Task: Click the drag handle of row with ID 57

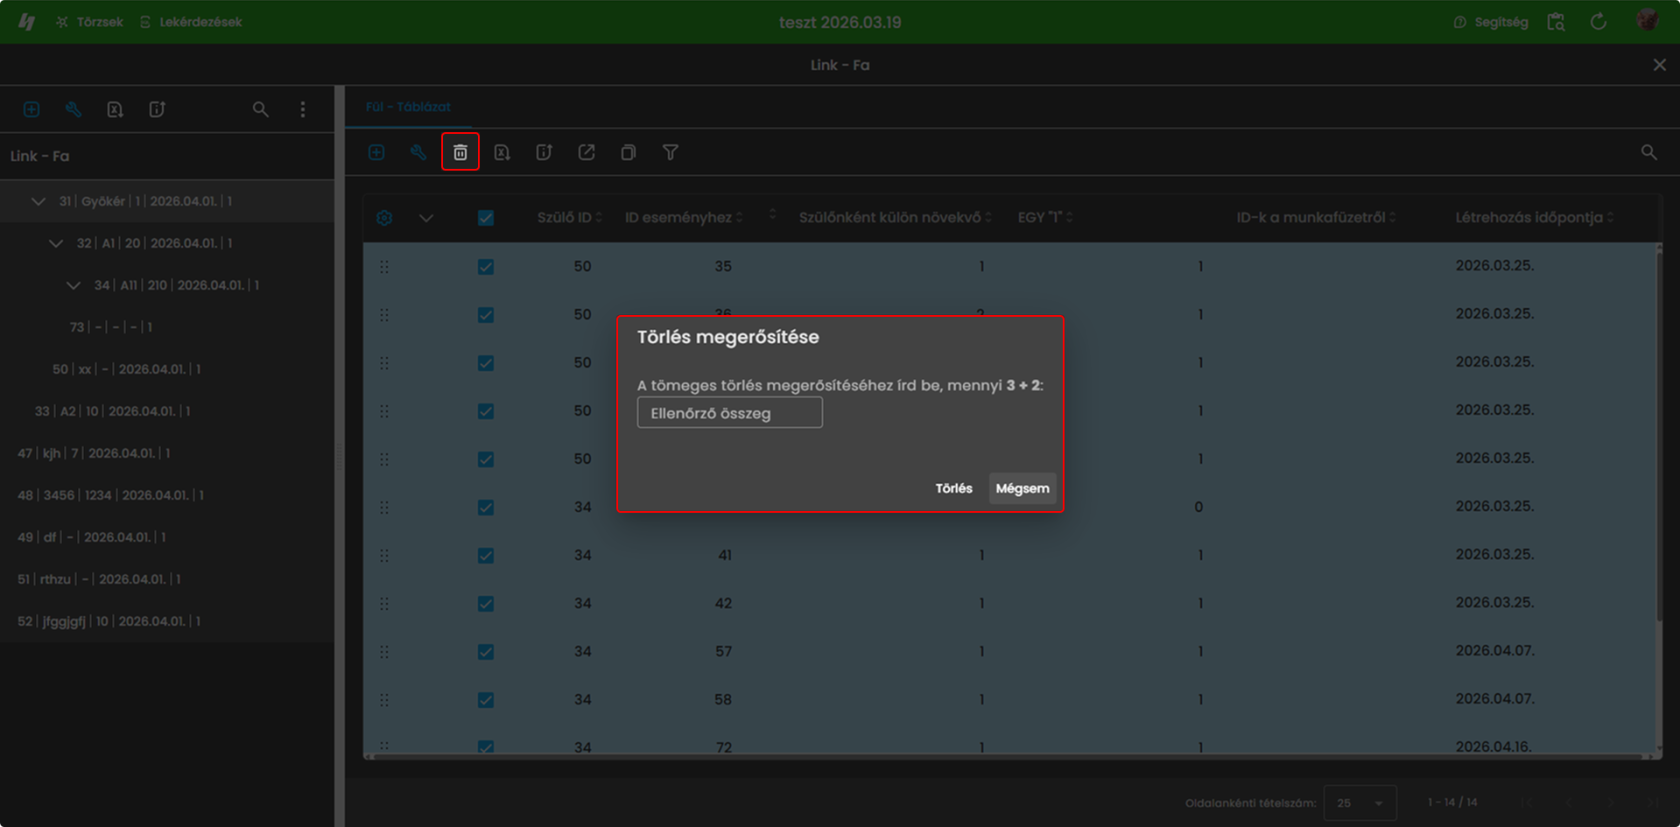Action: pyautogui.click(x=384, y=651)
